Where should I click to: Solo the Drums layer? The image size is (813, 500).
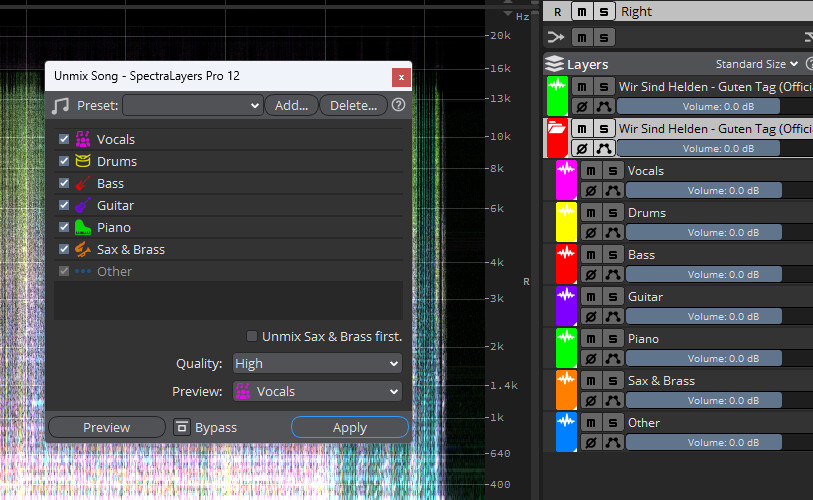[x=612, y=213]
